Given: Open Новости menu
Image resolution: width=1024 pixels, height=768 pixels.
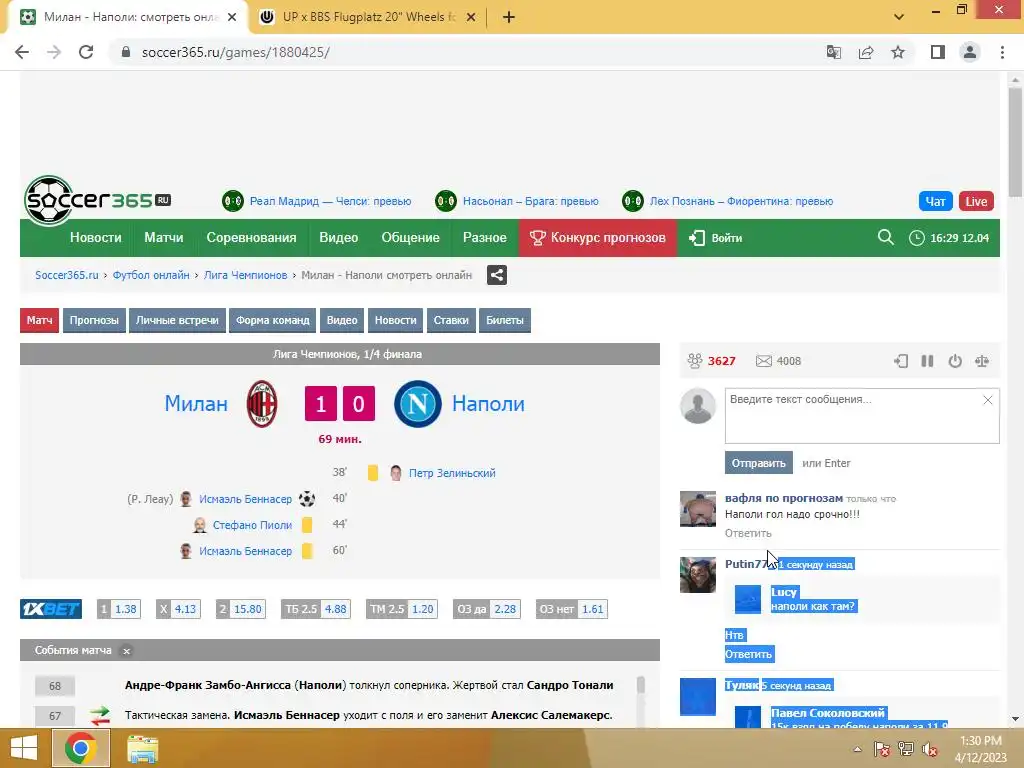Looking at the screenshot, I should [x=95, y=238].
